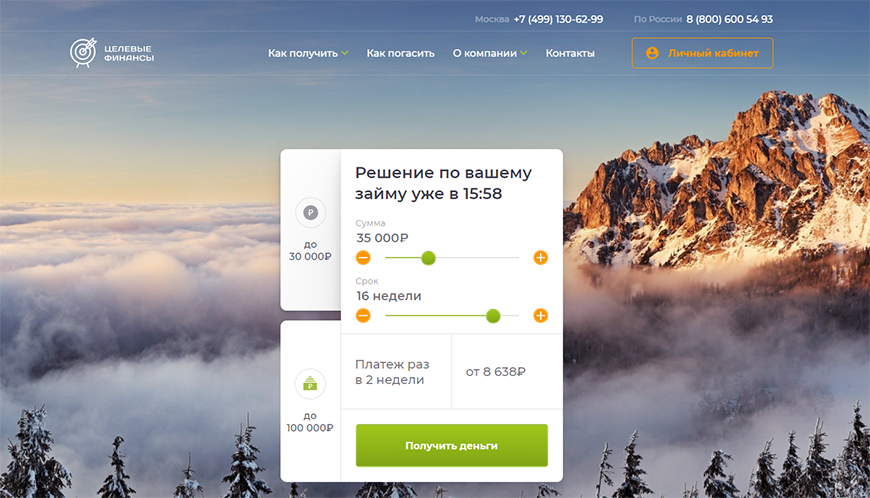Open the Личный кабинет button

pos(702,53)
